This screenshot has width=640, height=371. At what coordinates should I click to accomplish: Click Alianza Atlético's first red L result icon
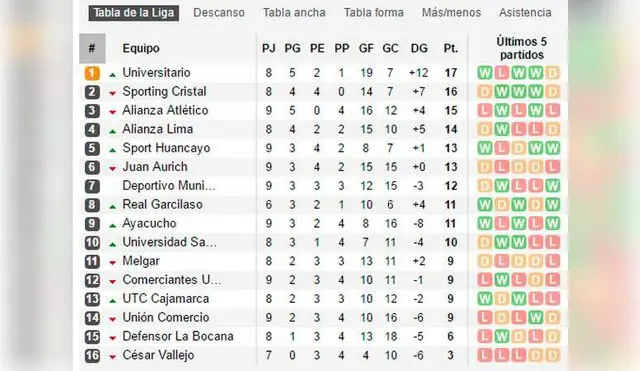[484, 110]
